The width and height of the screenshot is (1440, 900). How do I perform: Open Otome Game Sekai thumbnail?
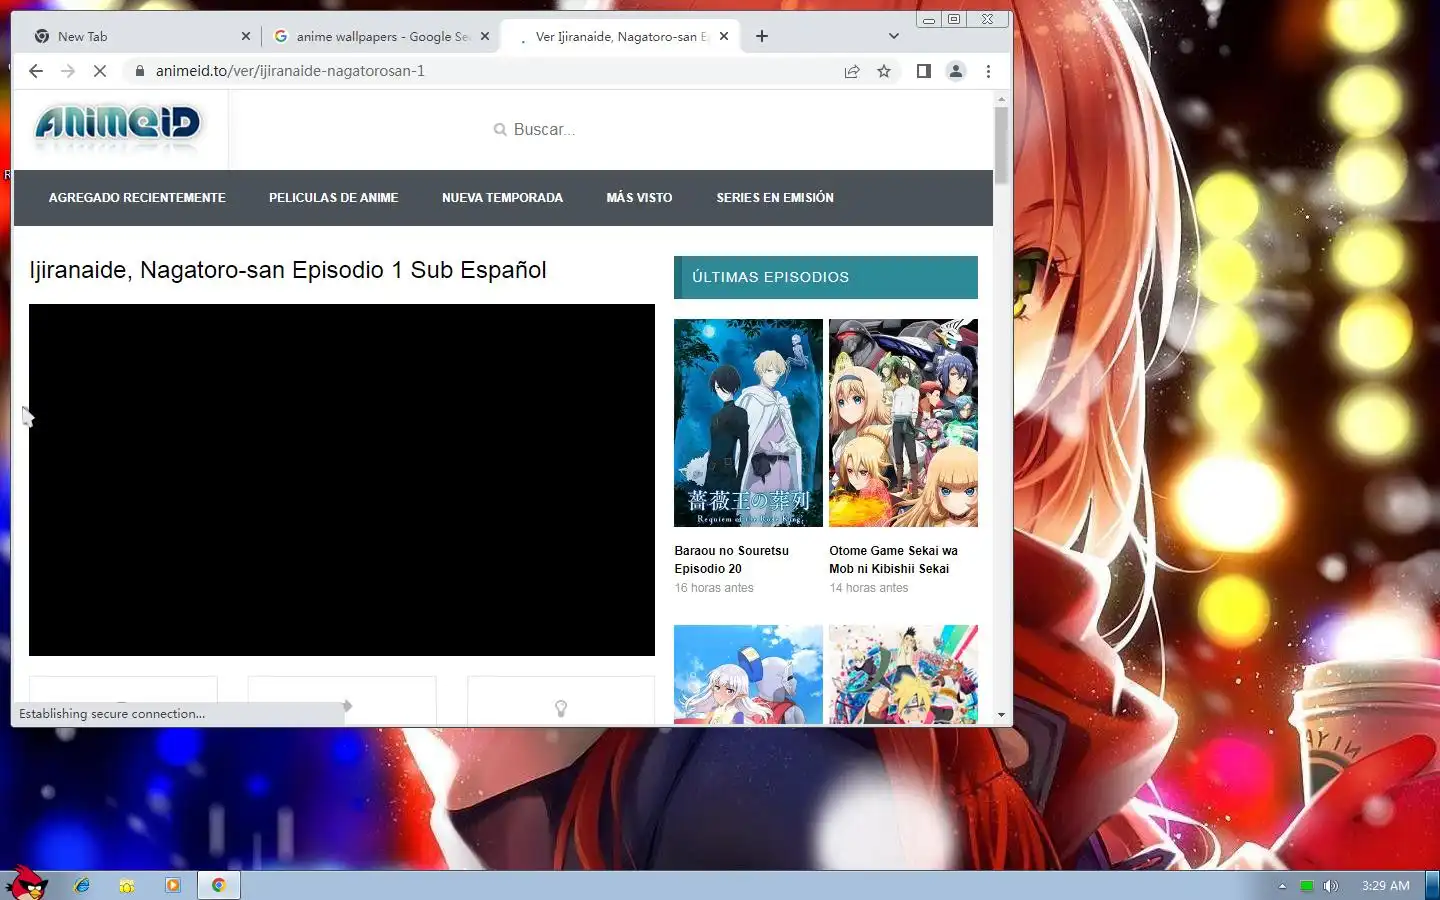(x=903, y=423)
